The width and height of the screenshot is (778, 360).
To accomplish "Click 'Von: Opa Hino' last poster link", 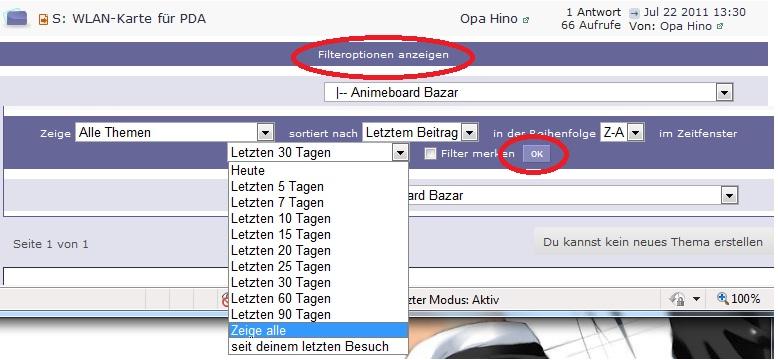I will (x=670, y=26).
